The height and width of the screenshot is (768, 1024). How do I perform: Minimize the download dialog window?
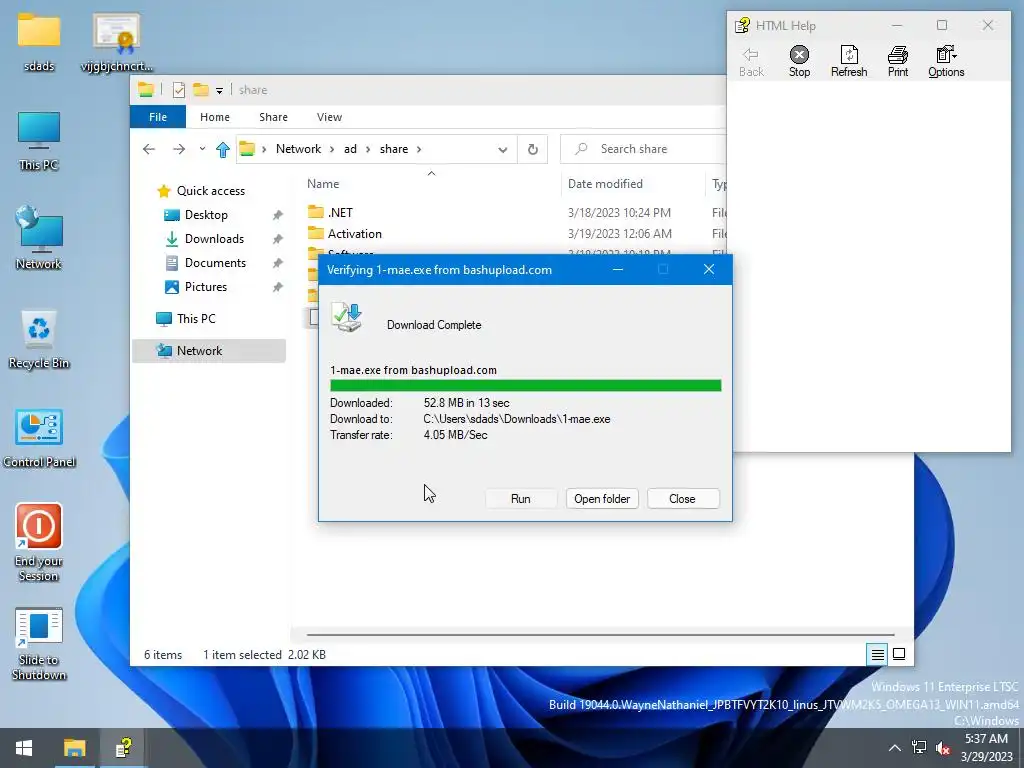(x=618, y=270)
